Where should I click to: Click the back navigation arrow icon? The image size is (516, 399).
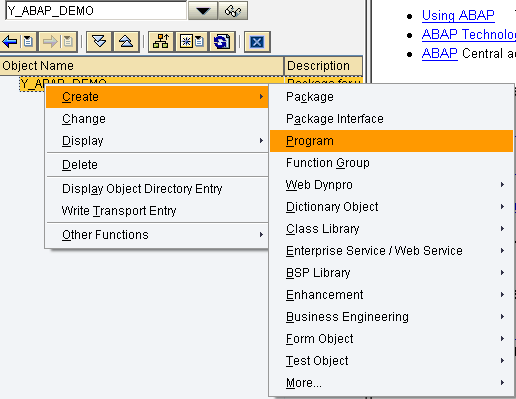tap(9, 42)
